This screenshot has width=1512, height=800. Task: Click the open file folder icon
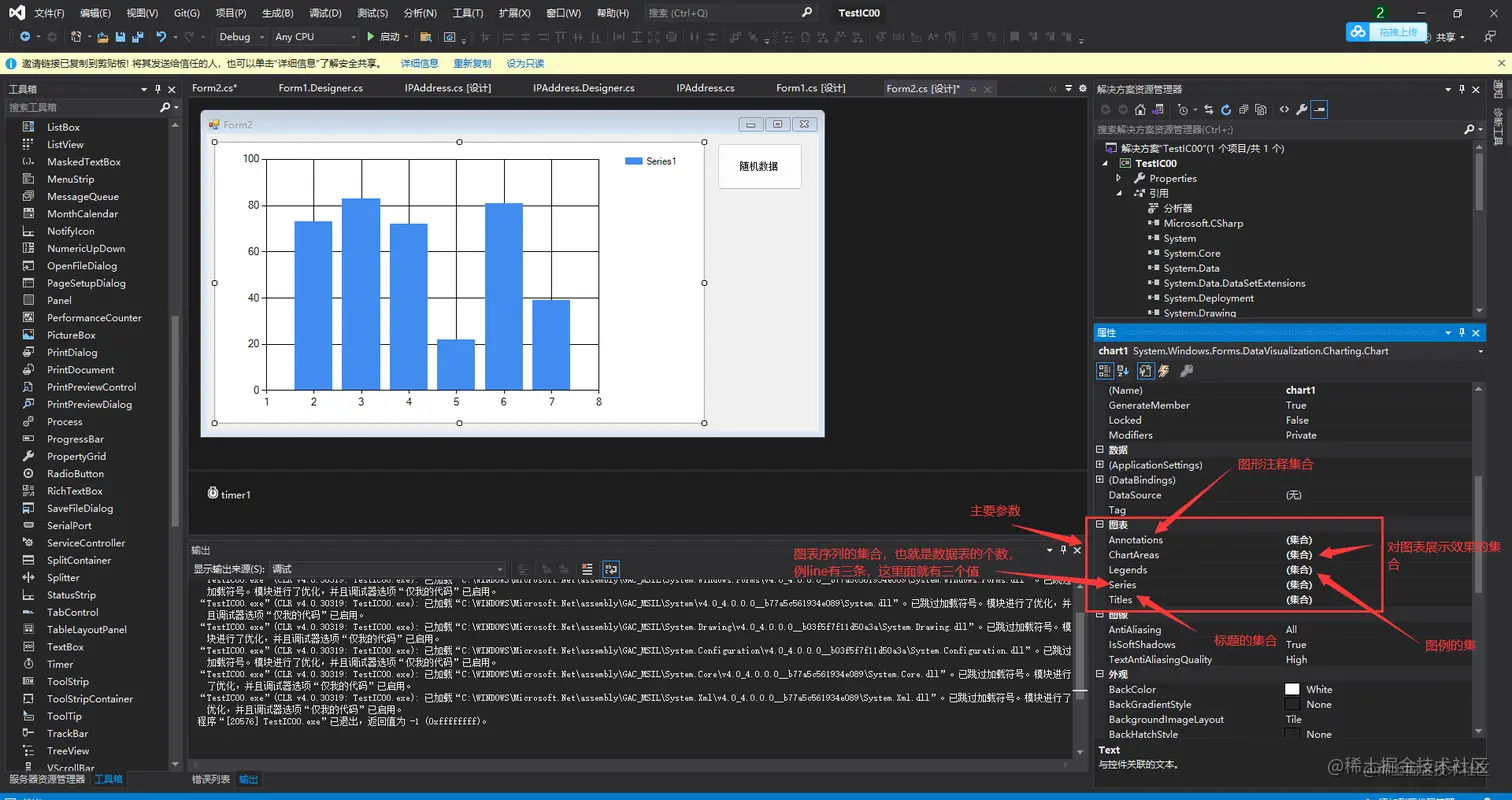click(103, 37)
